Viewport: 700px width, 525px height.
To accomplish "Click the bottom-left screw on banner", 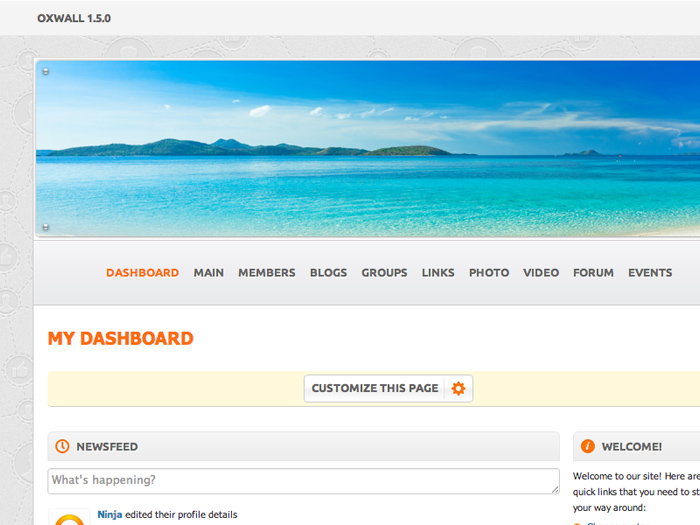I will [x=46, y=228].
